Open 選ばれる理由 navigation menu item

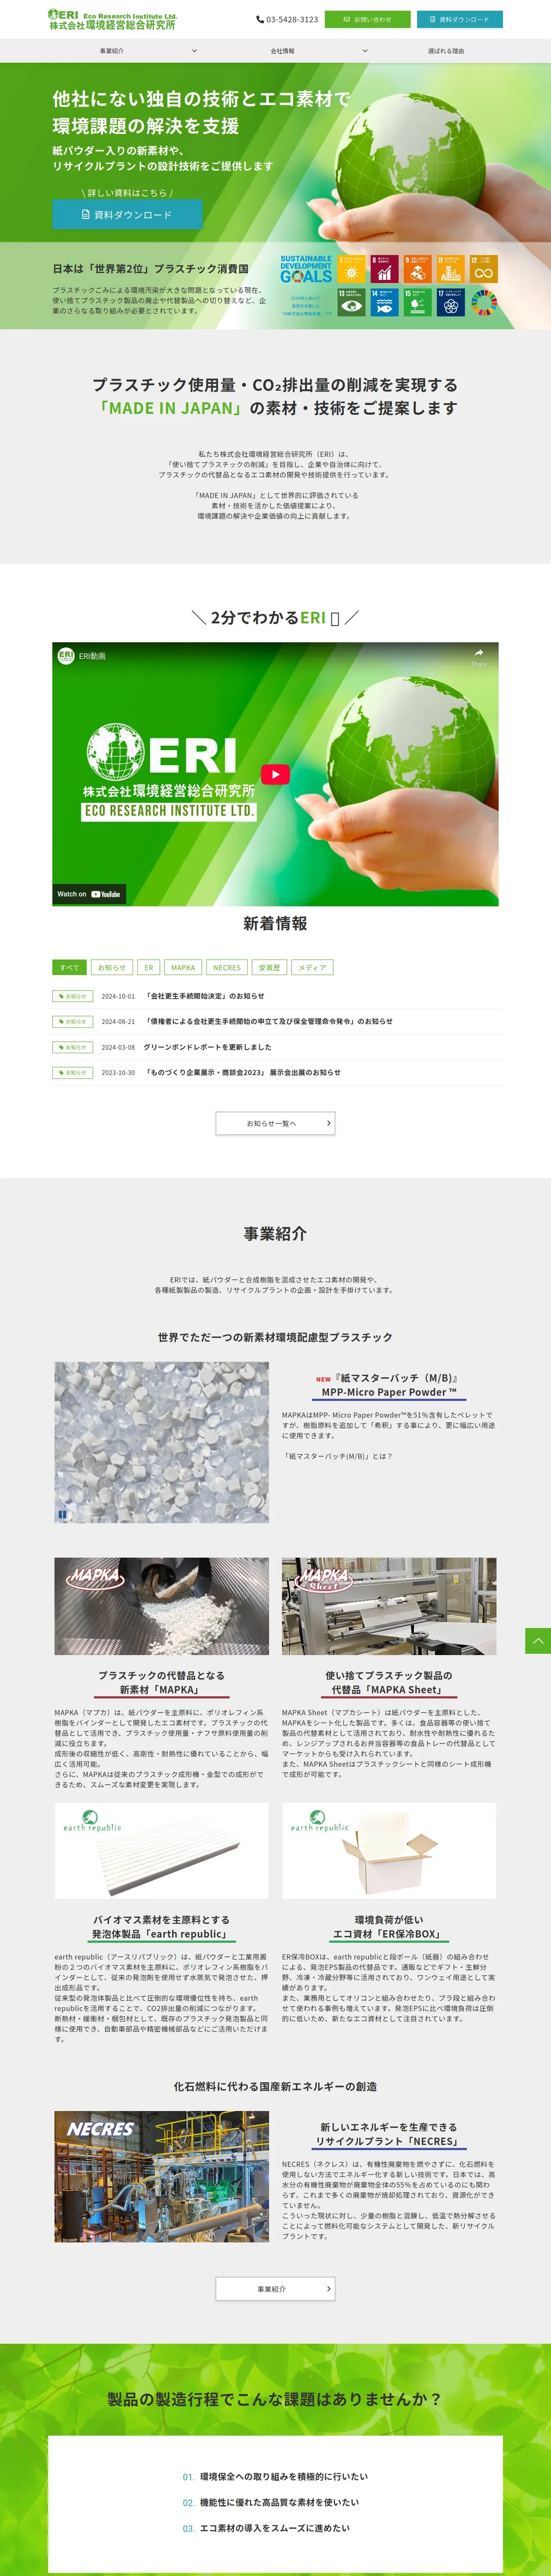[x=446, y=51]
